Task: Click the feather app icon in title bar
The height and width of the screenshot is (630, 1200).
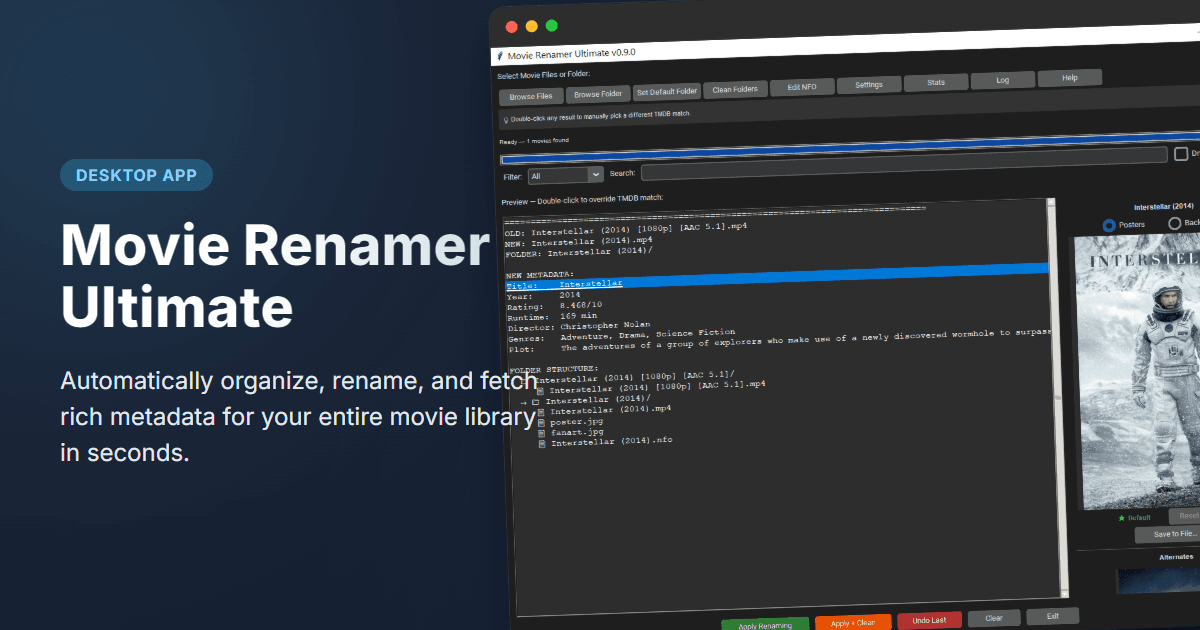Action: [499, 55]
